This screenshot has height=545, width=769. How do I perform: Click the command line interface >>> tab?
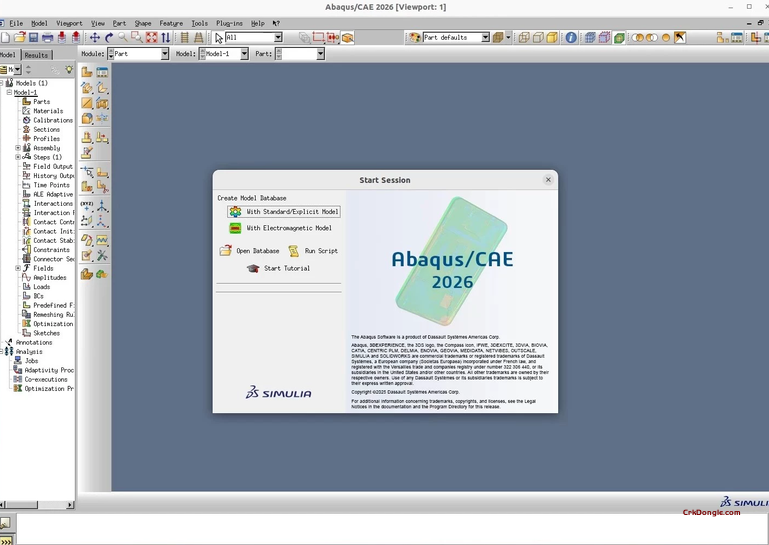[x=6, y=540]
